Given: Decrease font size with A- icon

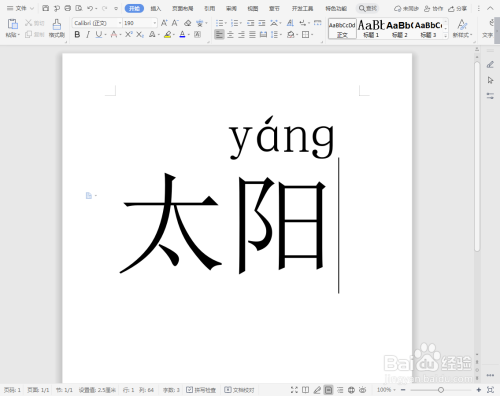Looking at the screenshot, I should [x=175, y=23].
